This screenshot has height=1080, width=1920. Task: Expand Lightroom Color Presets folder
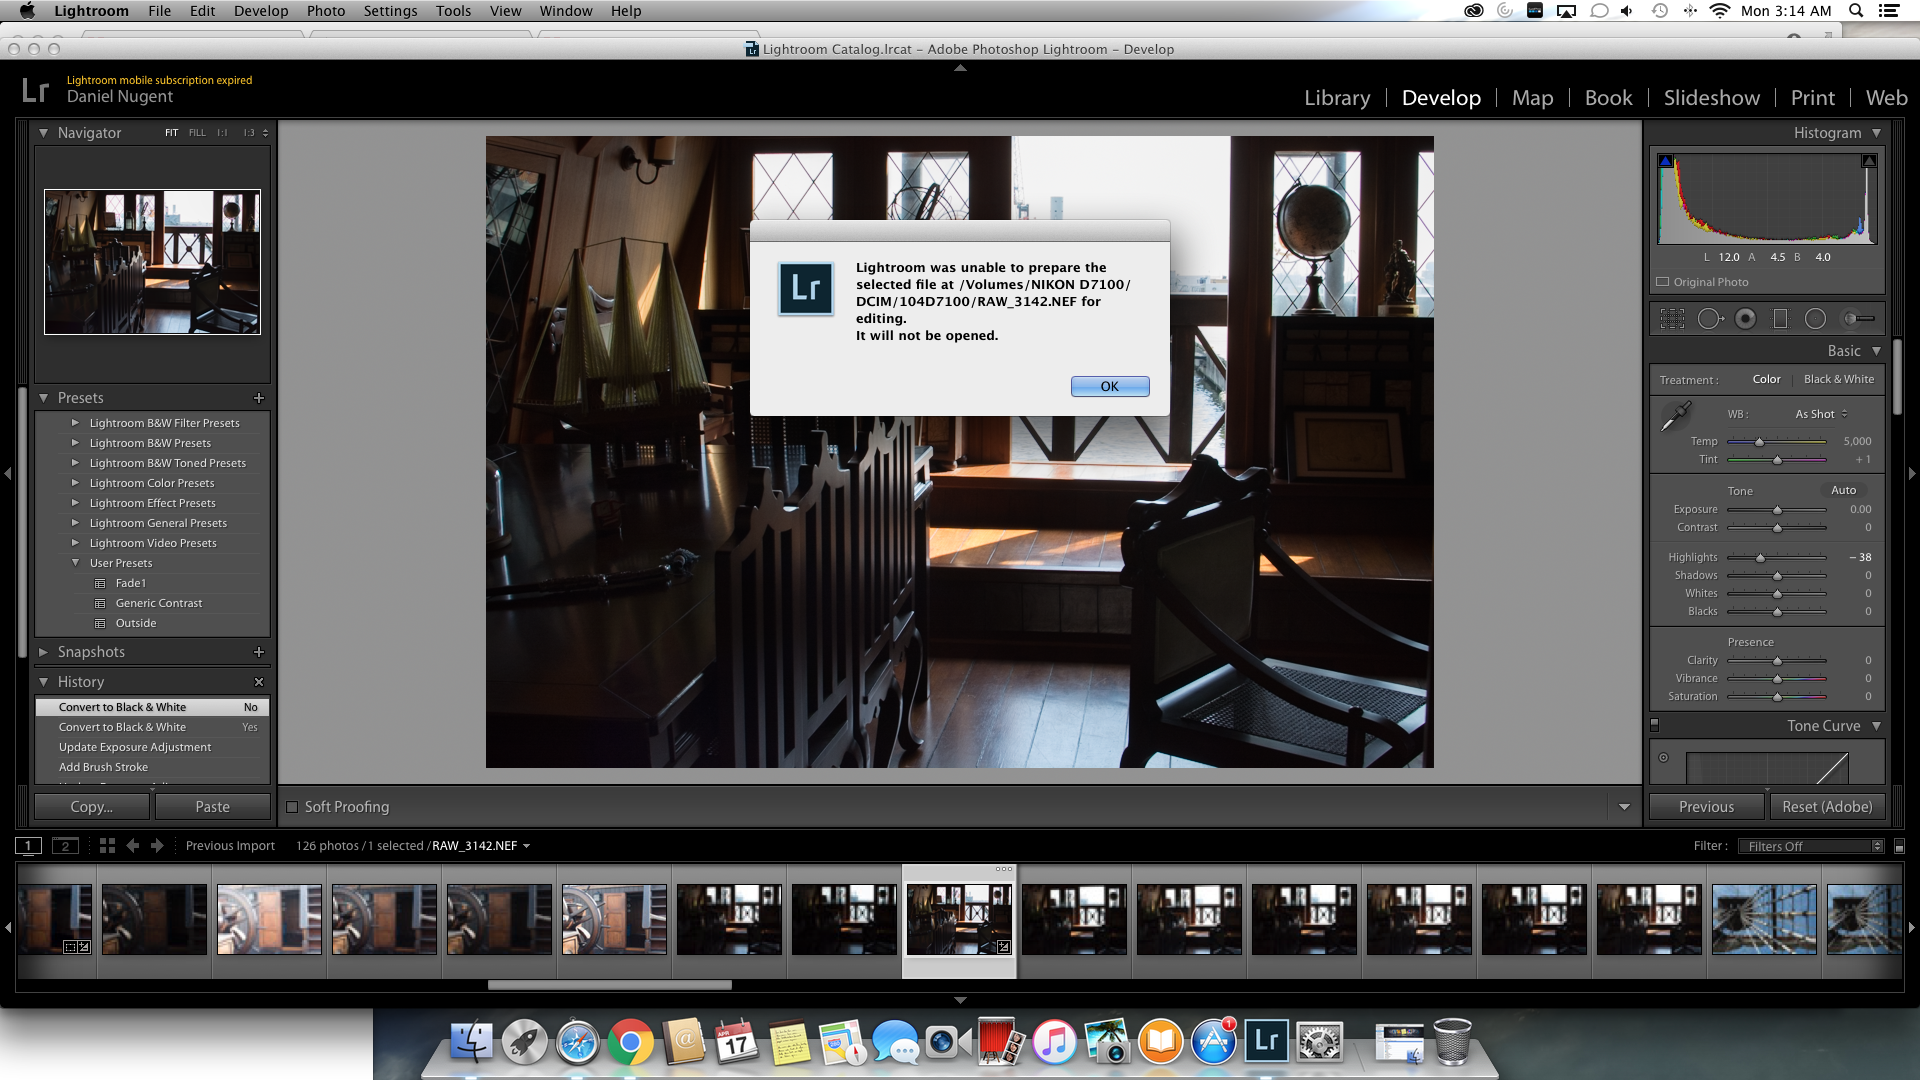(x=75, y=483)
